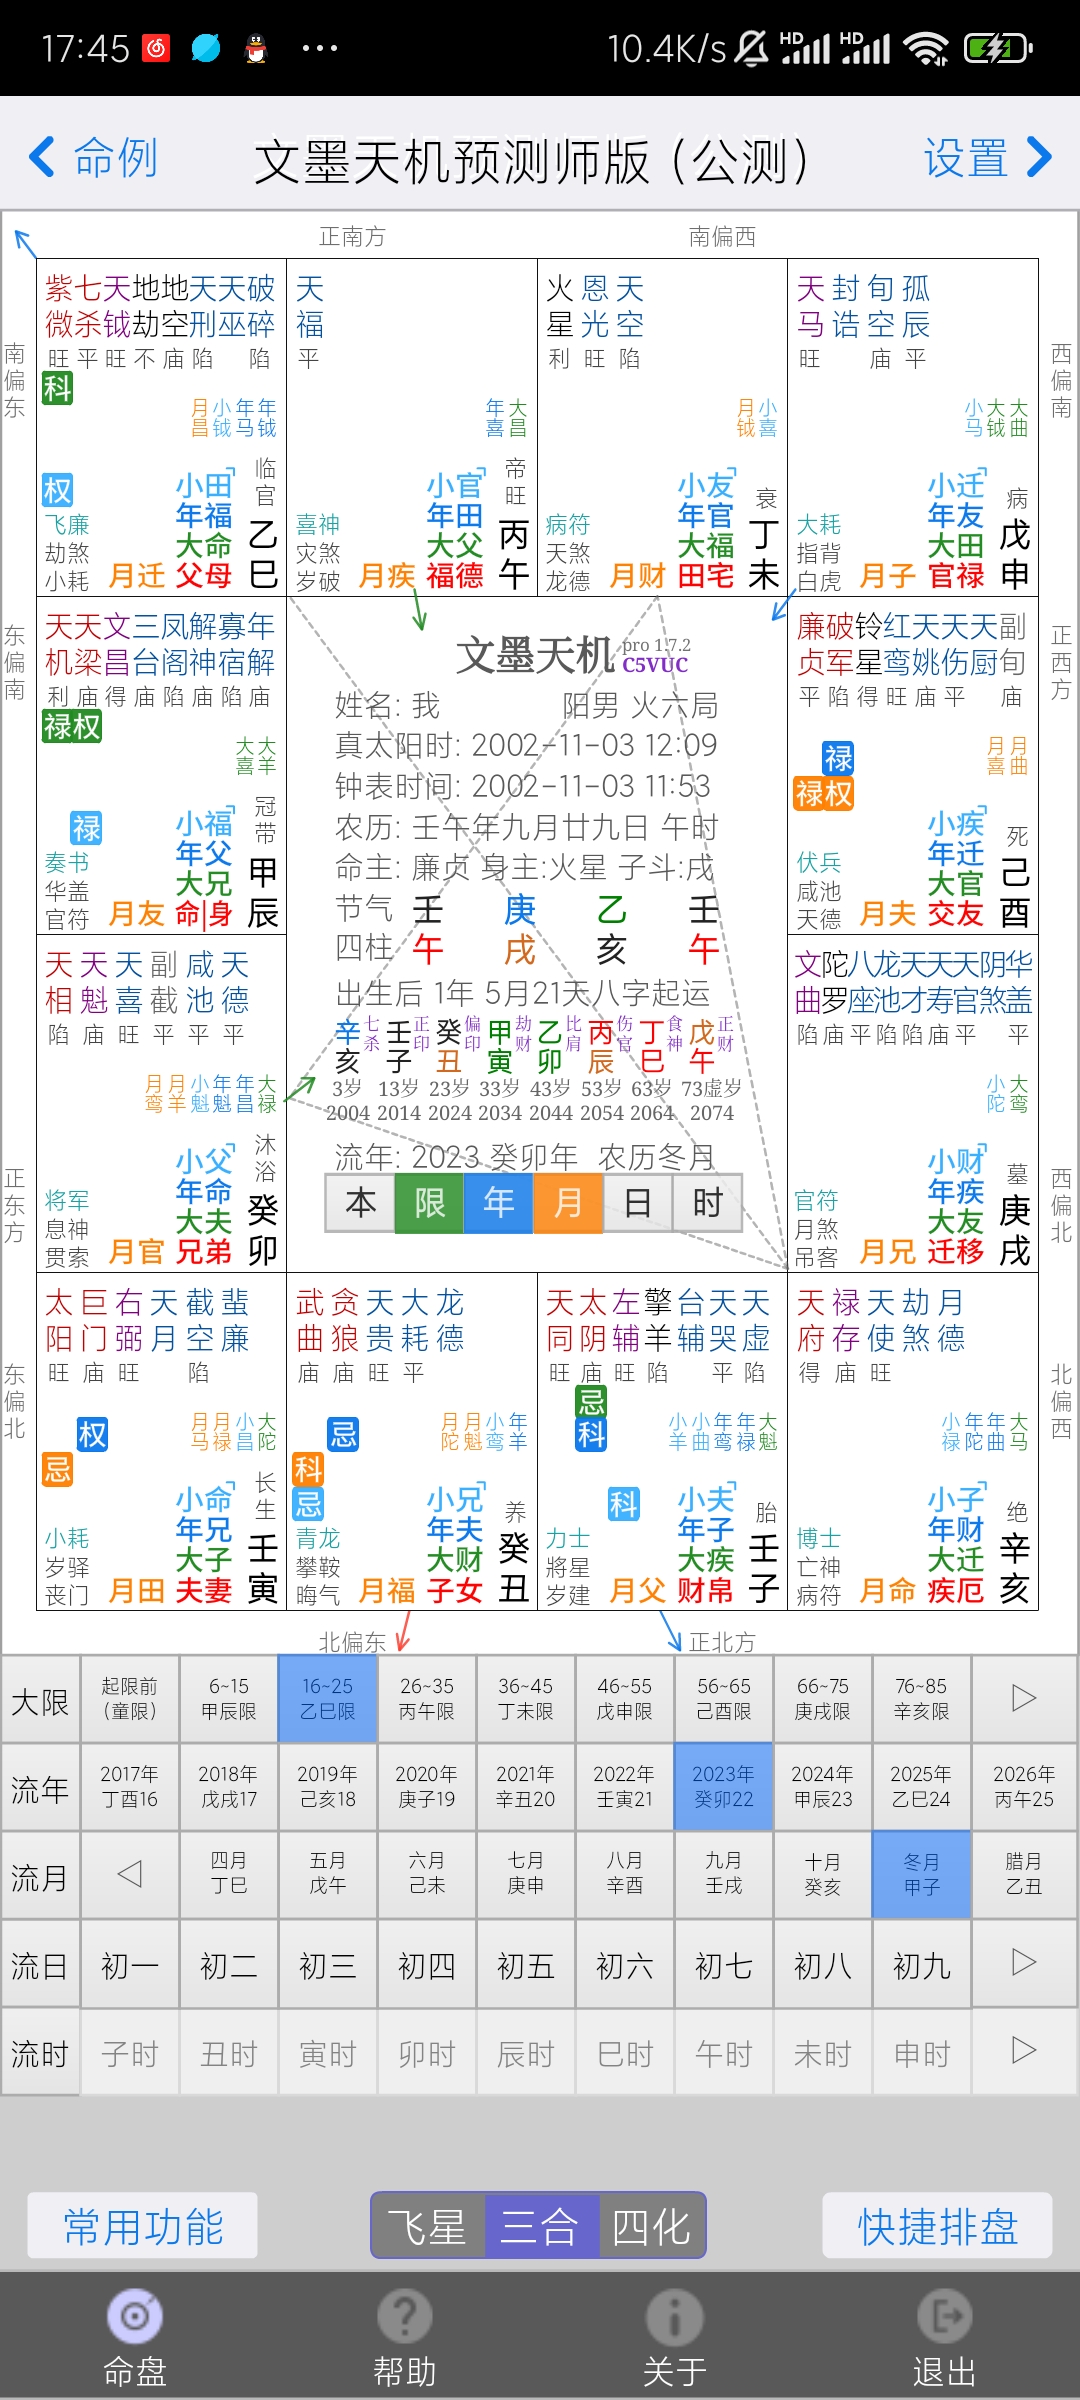Open the 常用功能 menu button
The height and width of the screenshot is (2400, 1080).
pyautogui.click(x=143, y=2226)
